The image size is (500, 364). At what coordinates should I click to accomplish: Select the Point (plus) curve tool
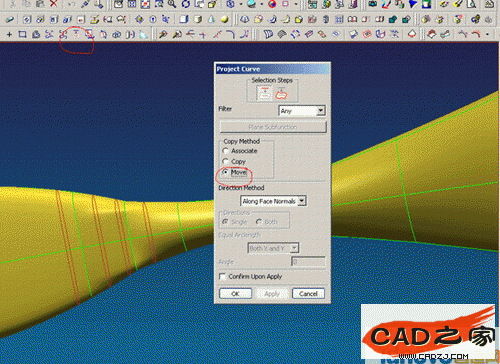pyautogui.click(x=9, y=34)
